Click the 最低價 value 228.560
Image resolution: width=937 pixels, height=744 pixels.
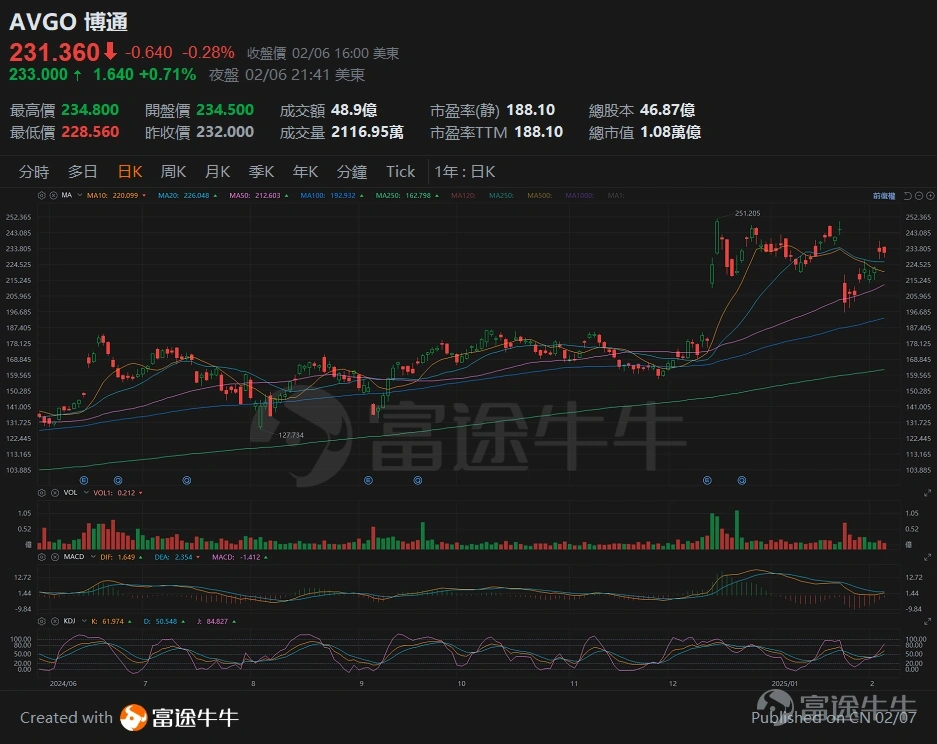(90, 132)
